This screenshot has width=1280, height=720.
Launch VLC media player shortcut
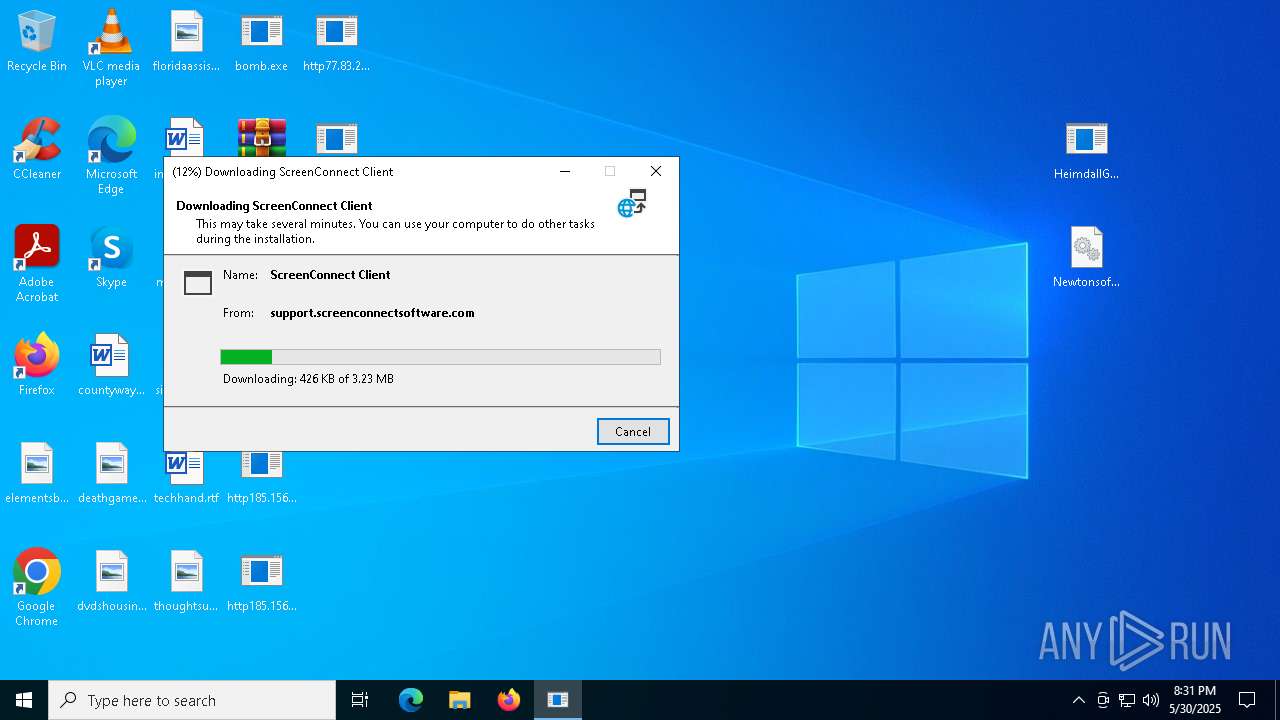111,48
